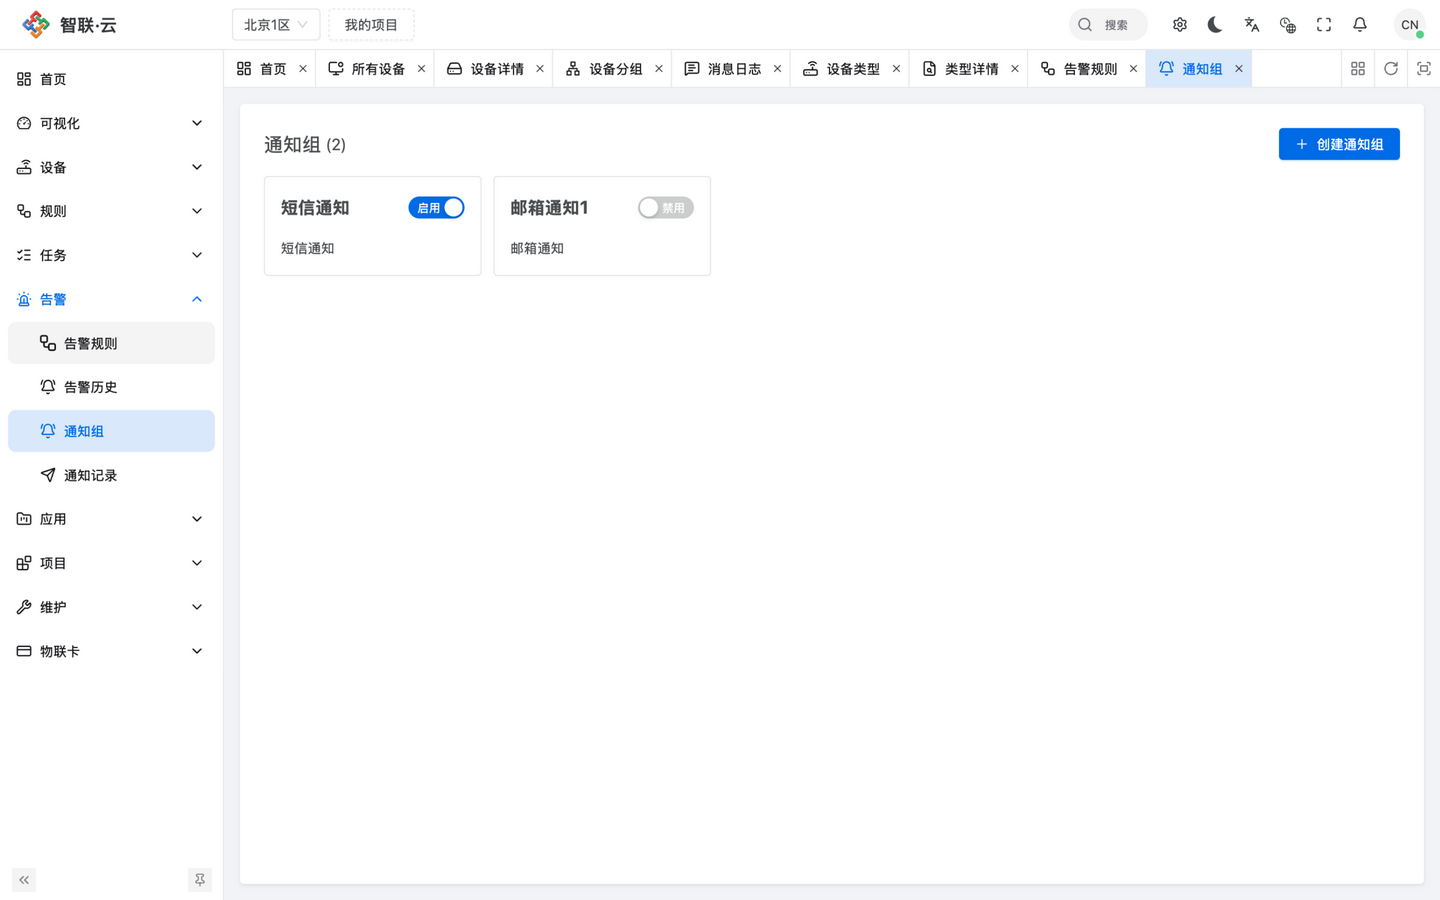
Task: Open the language translation icon
Action: tap(1252, 25)
